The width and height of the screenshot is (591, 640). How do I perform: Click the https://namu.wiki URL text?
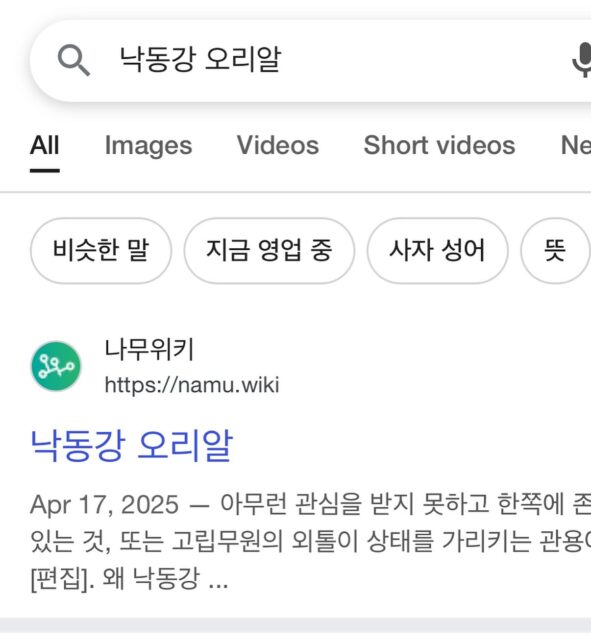point(192,385)
